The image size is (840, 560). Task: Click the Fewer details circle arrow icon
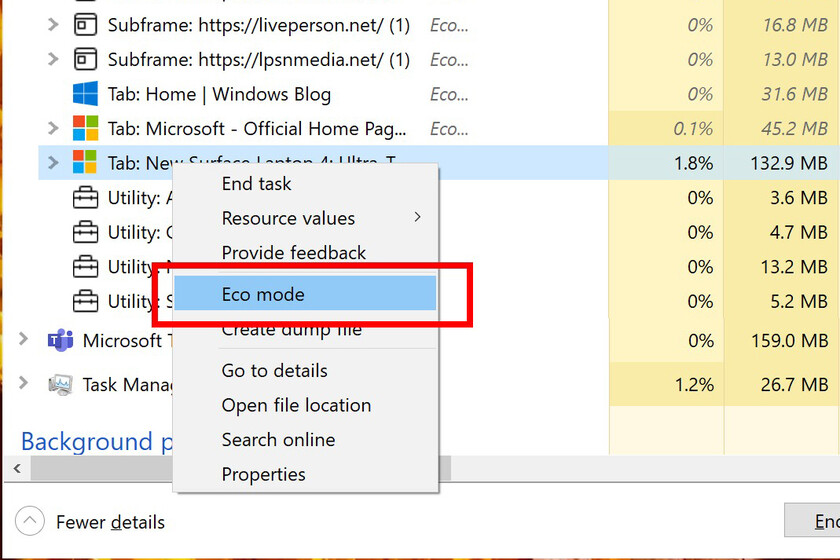[x=29, y=521]
